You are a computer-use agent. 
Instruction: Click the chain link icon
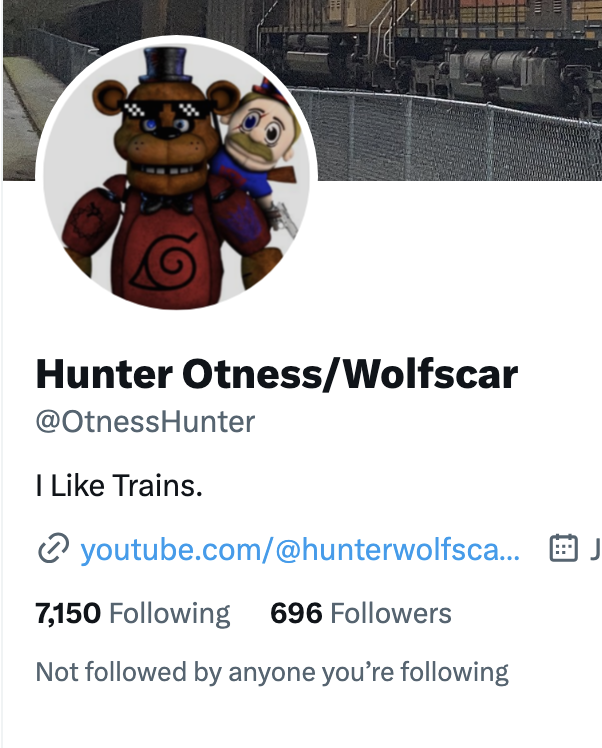[x=53, y=549]
